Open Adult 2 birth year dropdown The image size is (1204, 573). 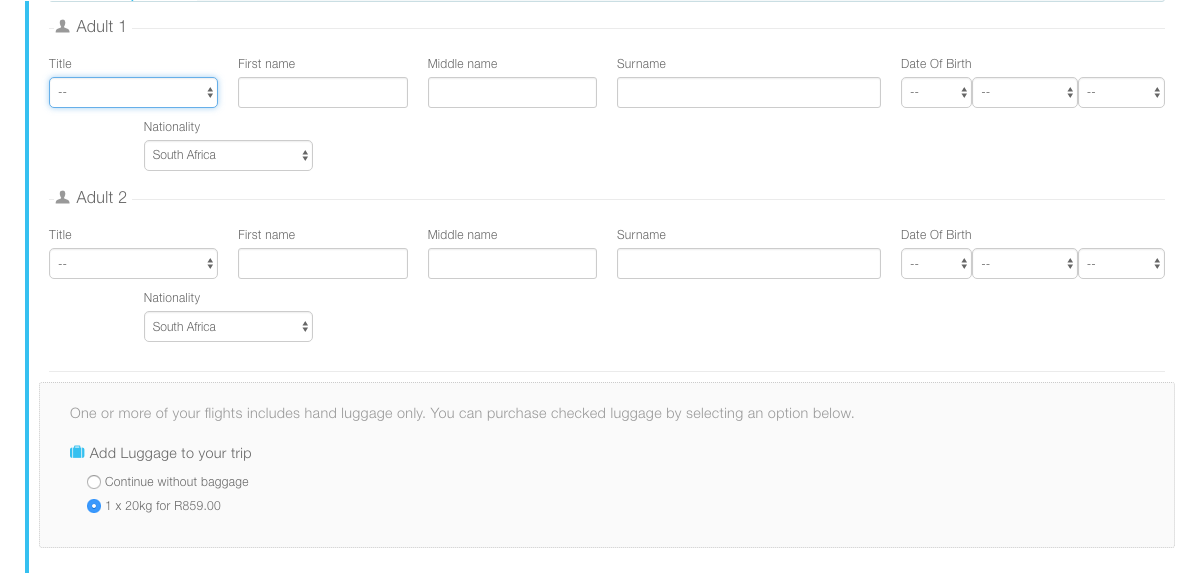click(1121, 263)
